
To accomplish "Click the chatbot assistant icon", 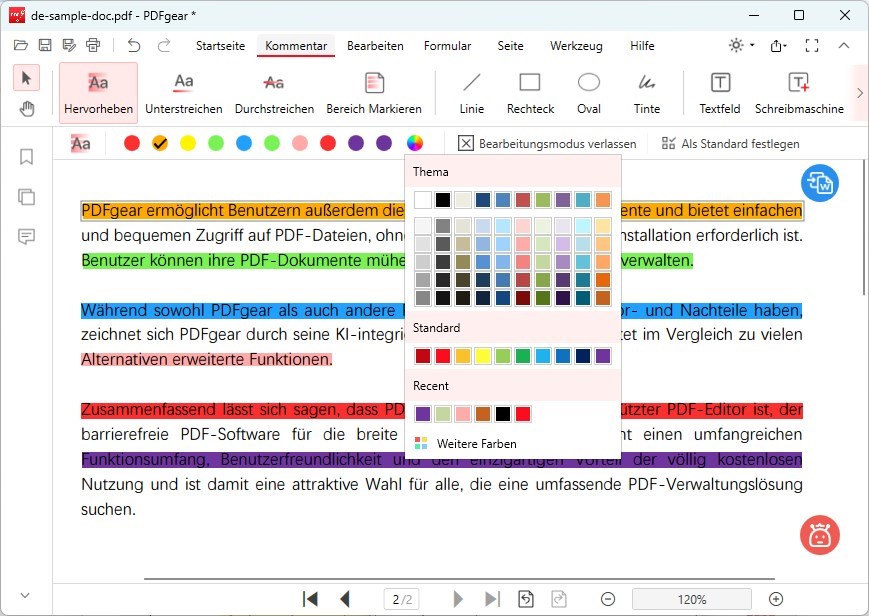I will (x=819, y=535).
